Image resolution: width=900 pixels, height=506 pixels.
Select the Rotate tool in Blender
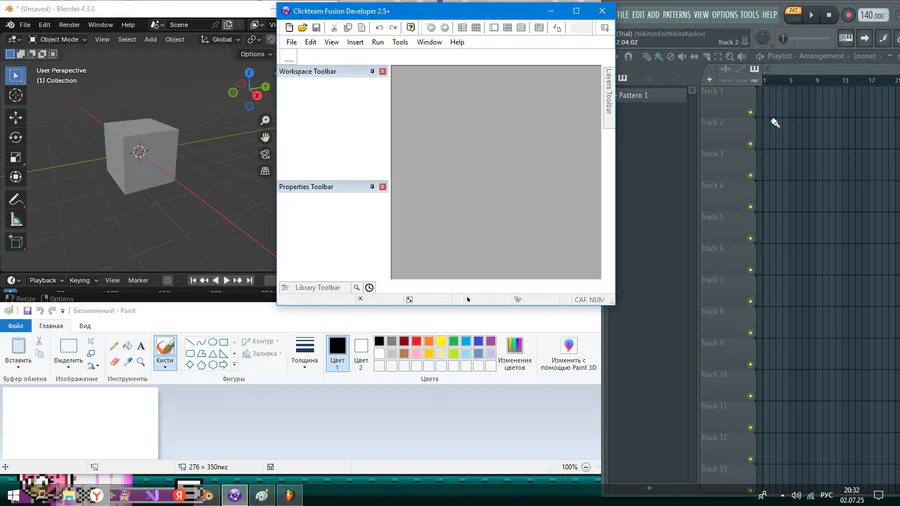(x=15, y=138)
